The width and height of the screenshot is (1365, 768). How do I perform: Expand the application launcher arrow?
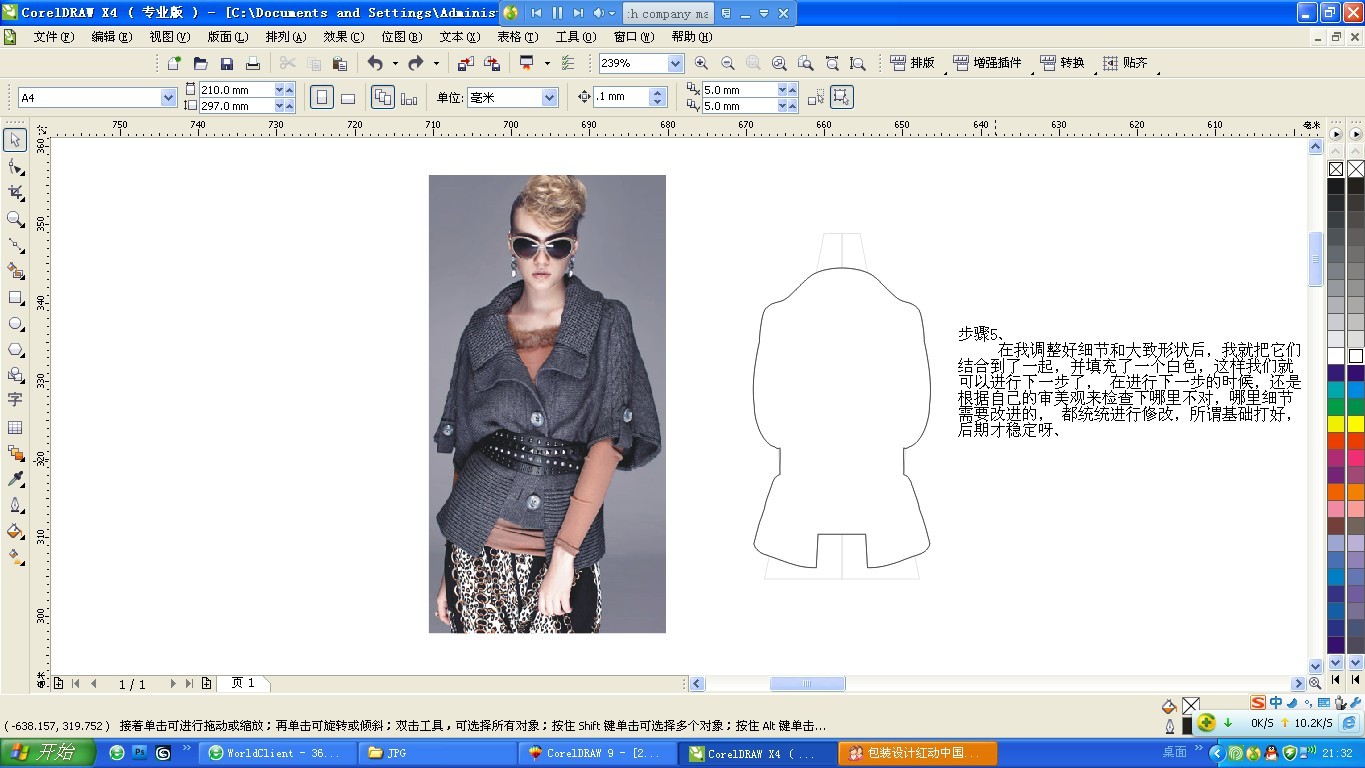(x=546, y=63)
